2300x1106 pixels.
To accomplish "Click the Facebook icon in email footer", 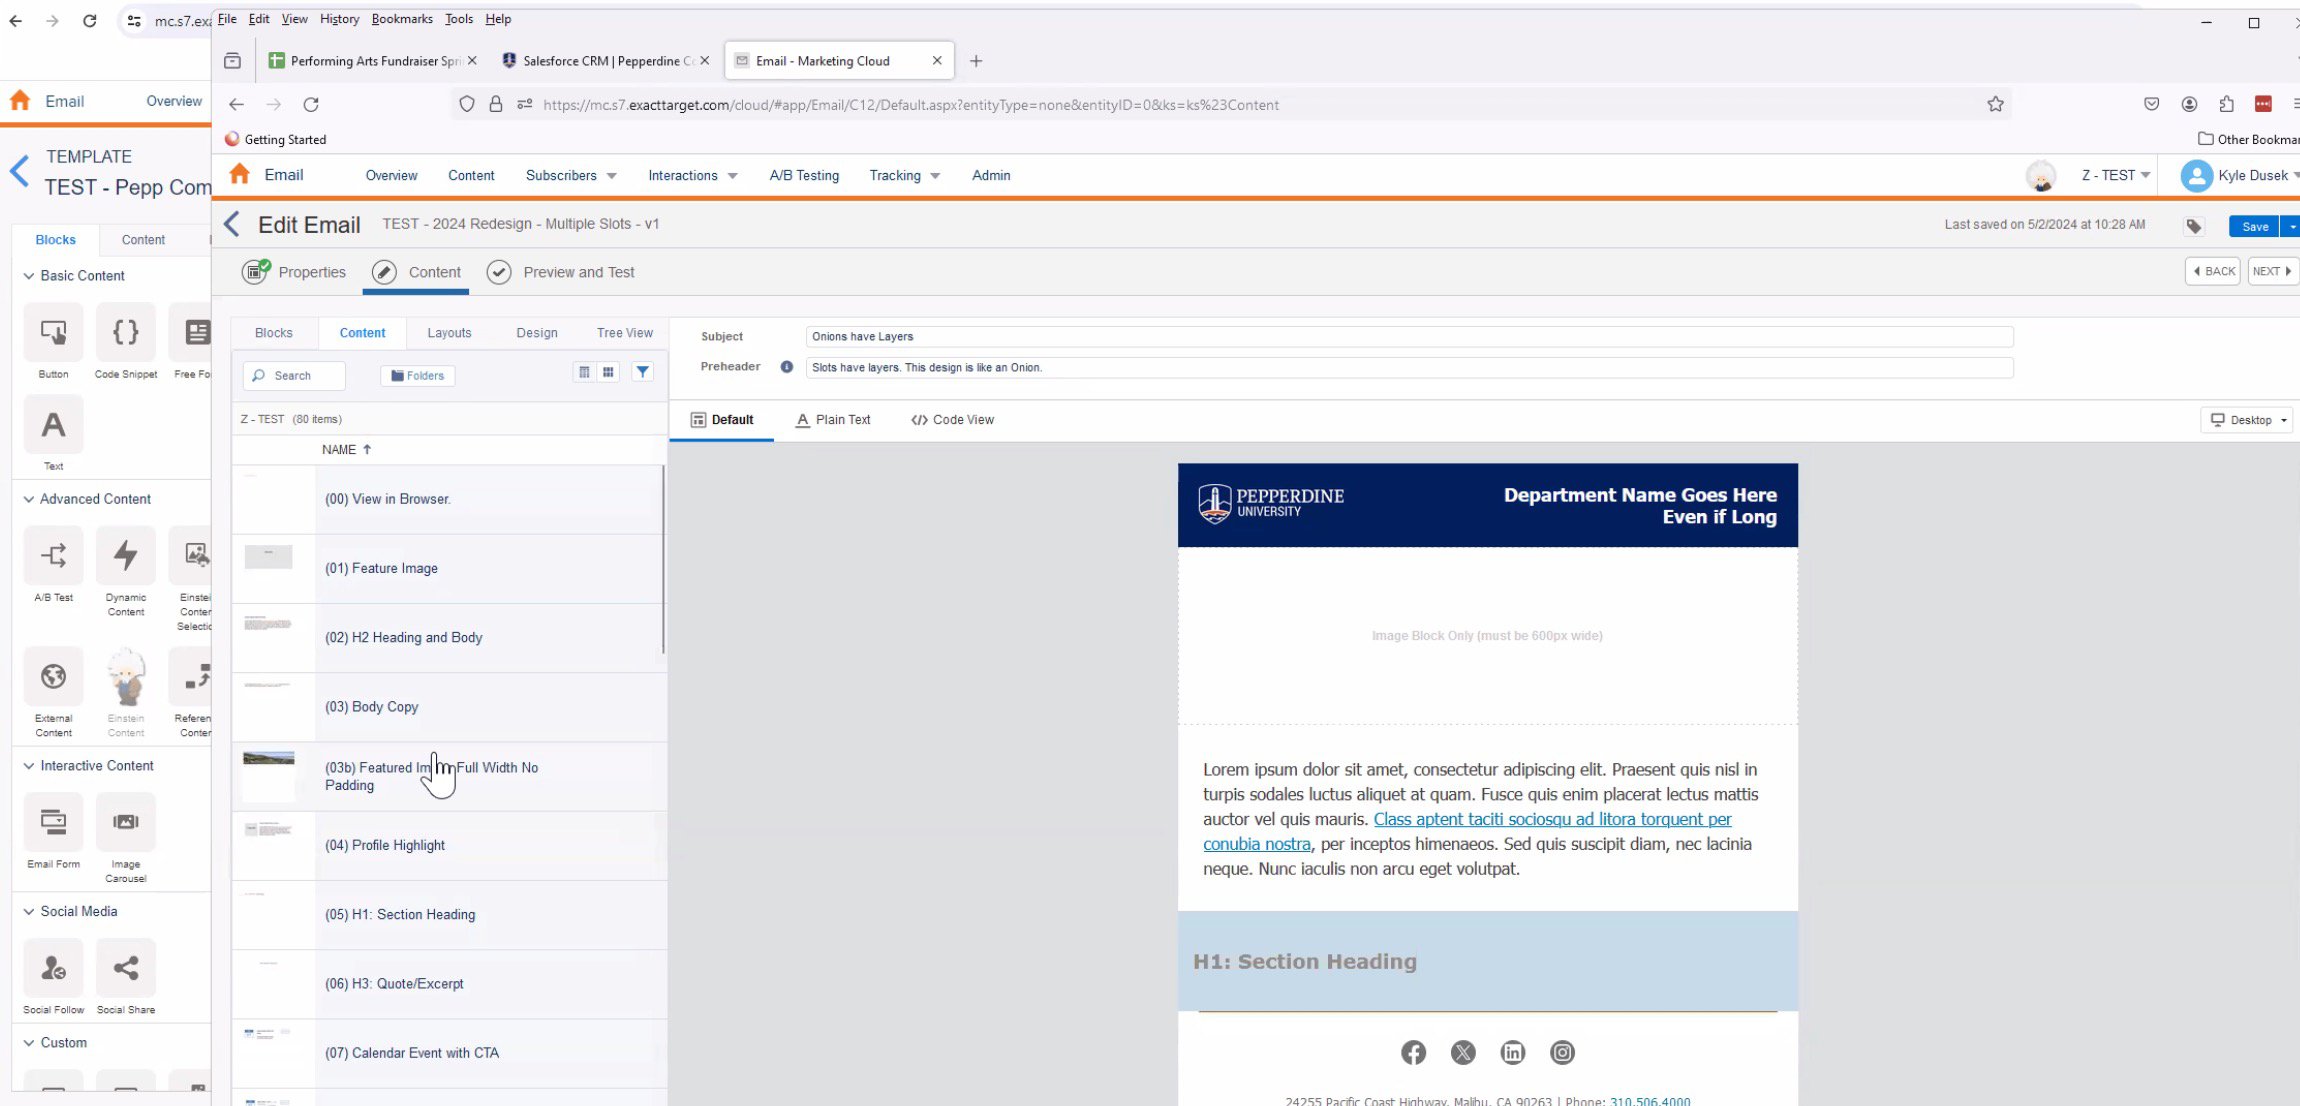I will (1413, 1052).
